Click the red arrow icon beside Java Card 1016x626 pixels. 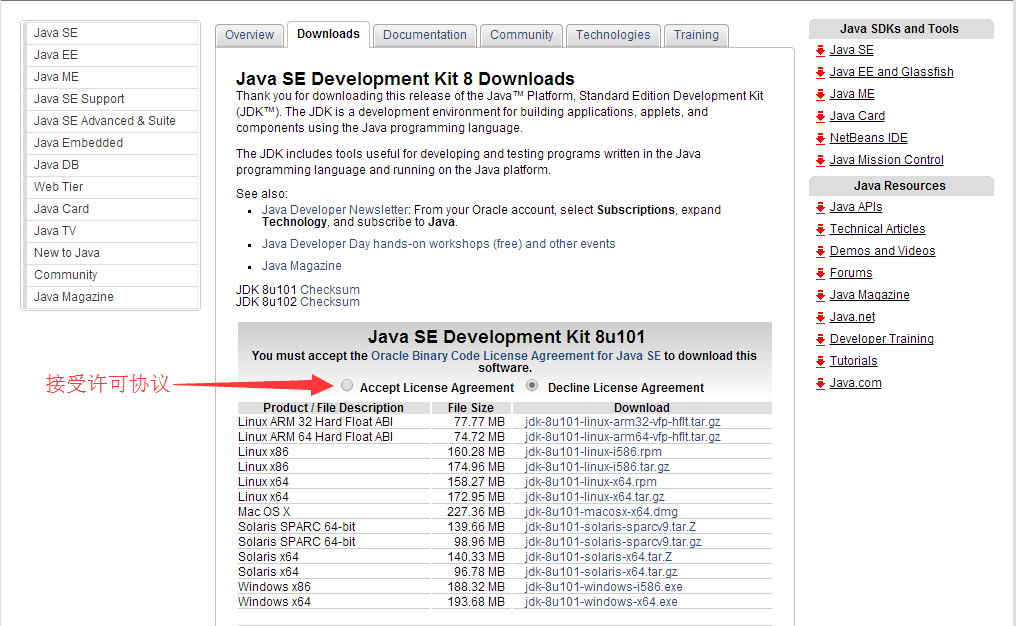820,116
